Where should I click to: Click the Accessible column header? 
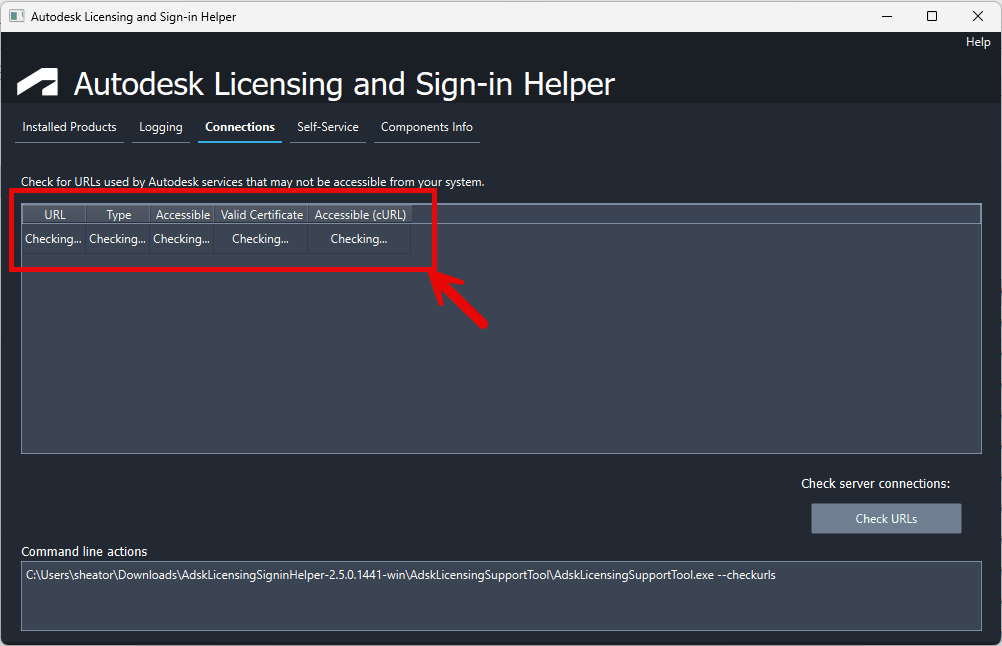[182, 215]
